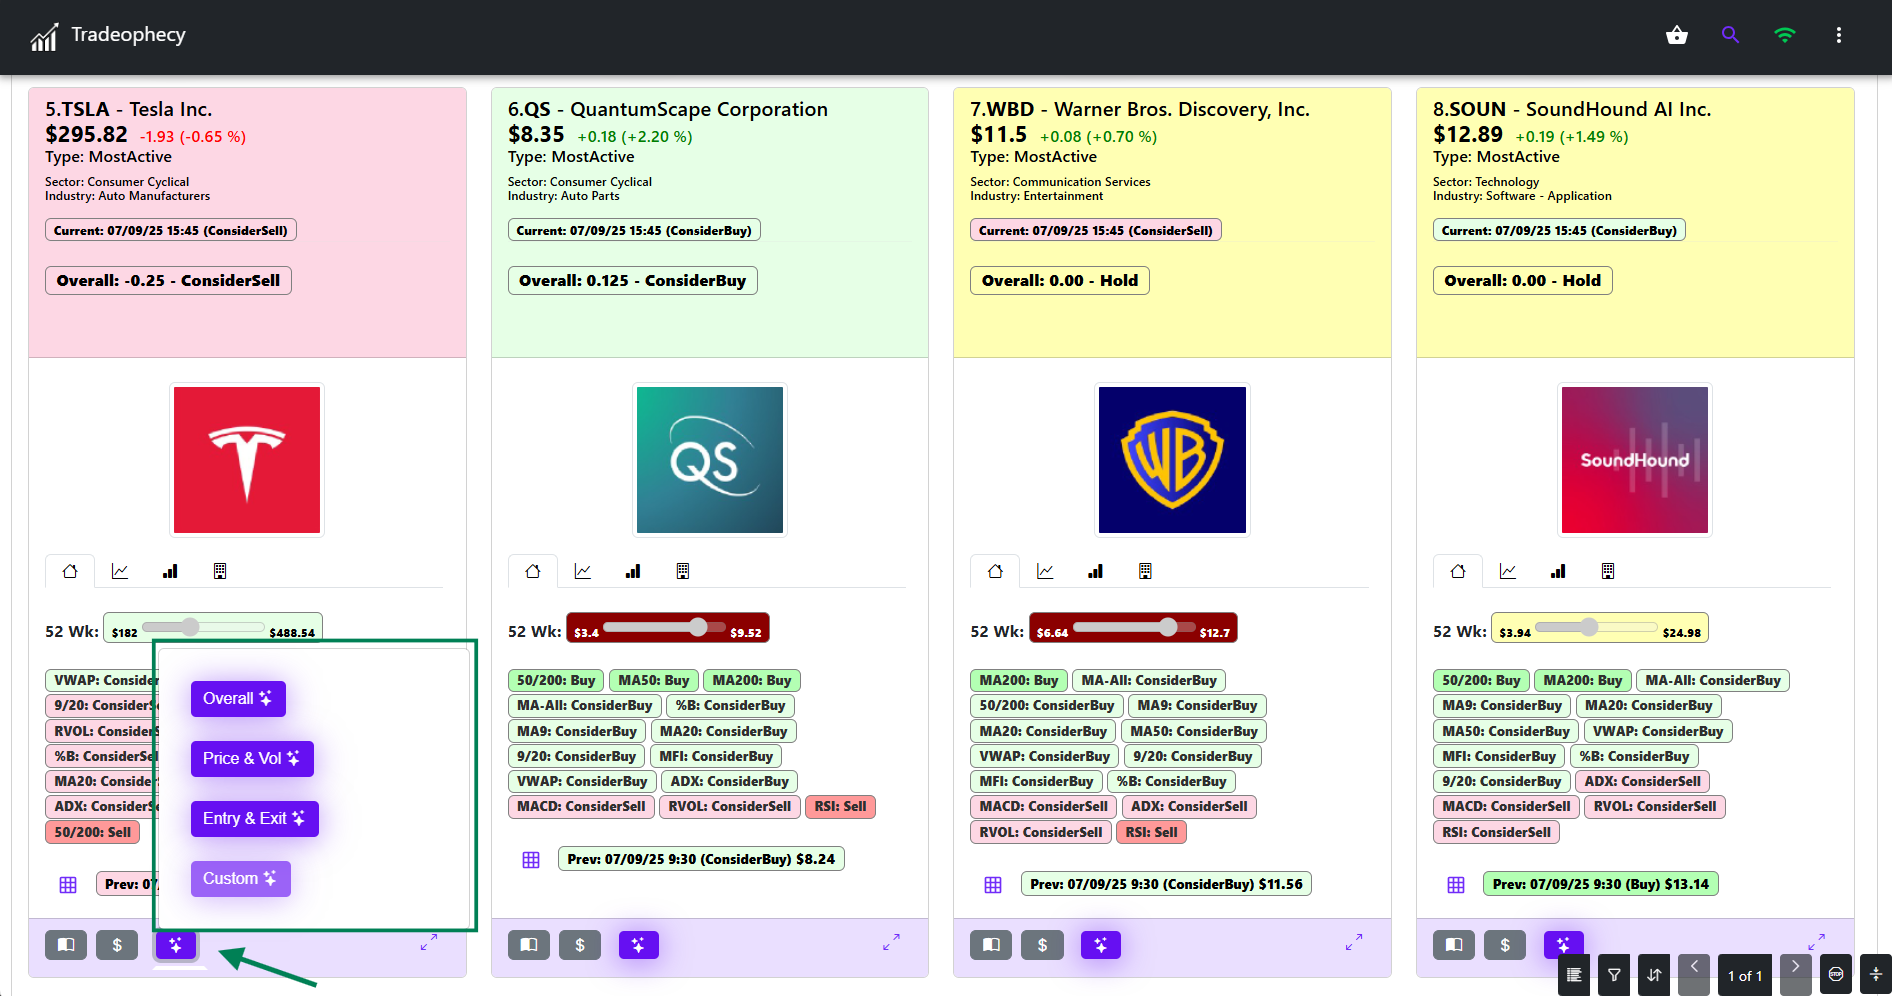This screenshot has width=1892, height=996.
Task: Click the WBD 52-week range slider
Action: (x=1135, y=627)
